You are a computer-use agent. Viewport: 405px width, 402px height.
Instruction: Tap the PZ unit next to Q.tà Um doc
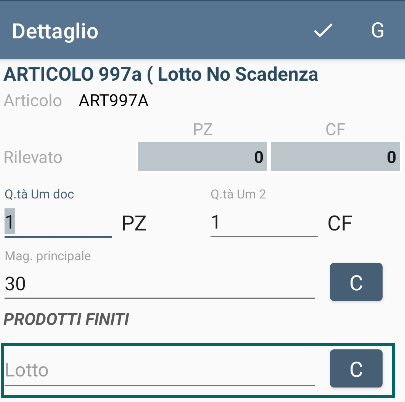pos(134,223)
